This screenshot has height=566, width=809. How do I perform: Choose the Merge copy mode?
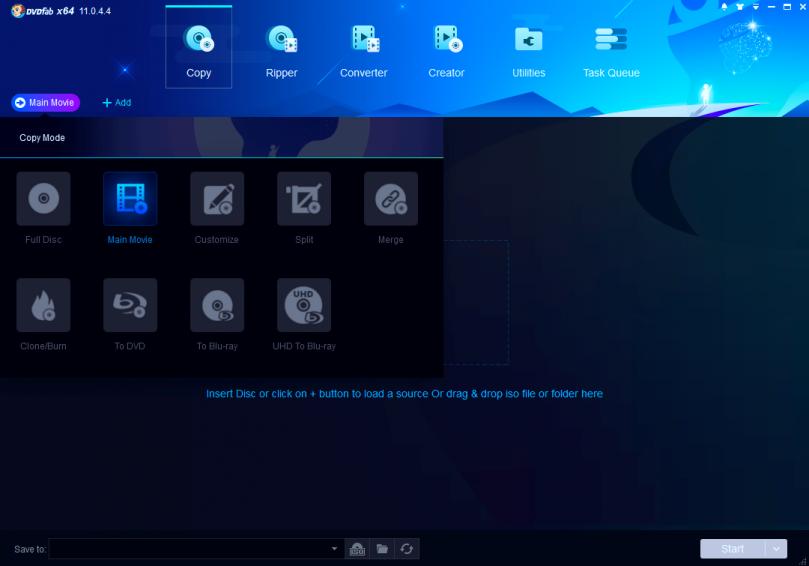coord(391,199)
